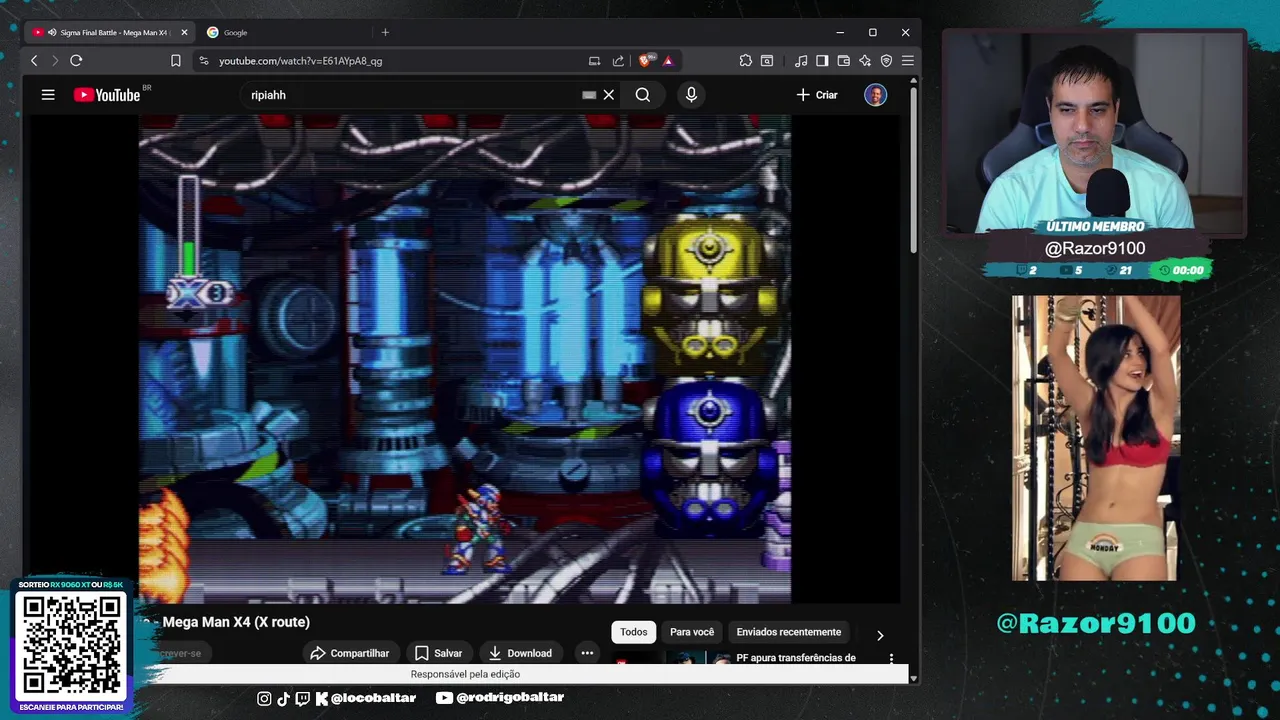Start voice search with the microphone
The image size is (1280, 720).
pyautogui.click(x=691, y=95)
